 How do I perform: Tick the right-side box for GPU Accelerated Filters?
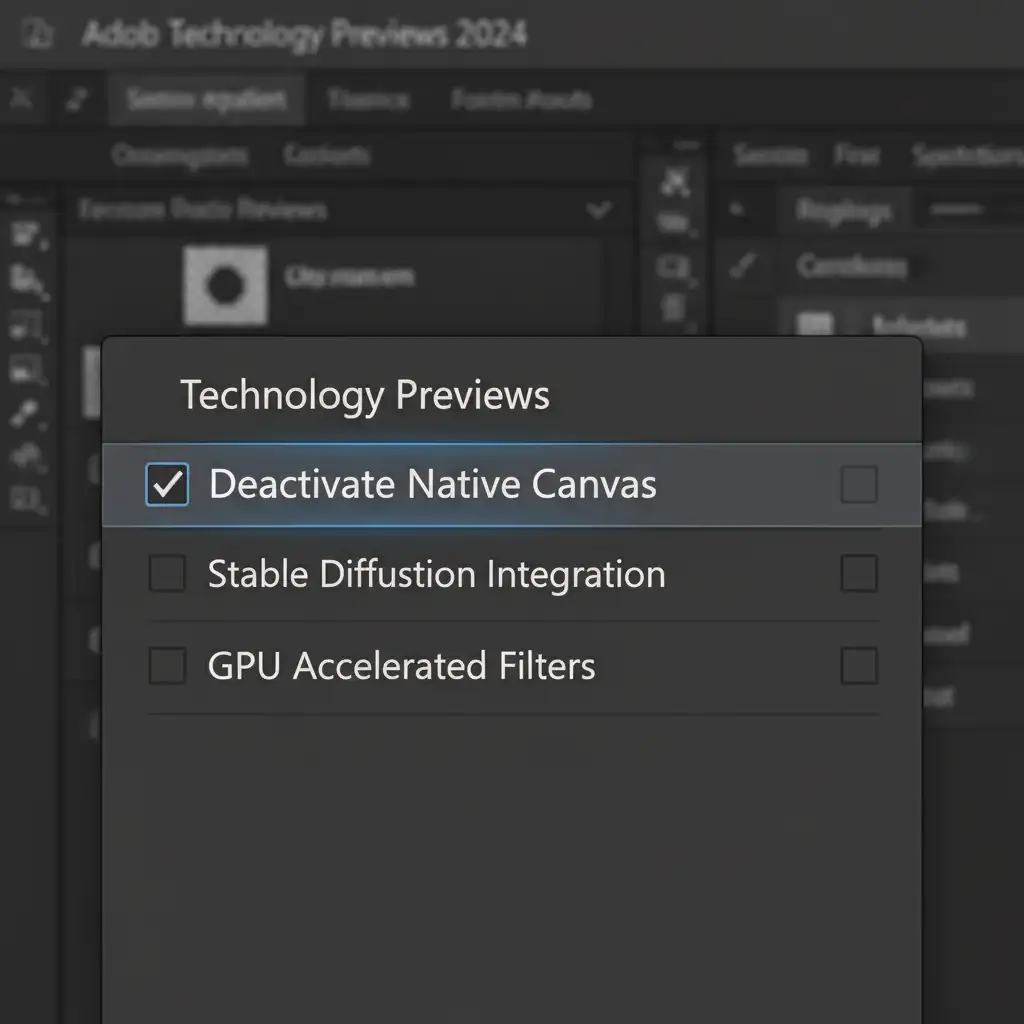pos(859,666)
